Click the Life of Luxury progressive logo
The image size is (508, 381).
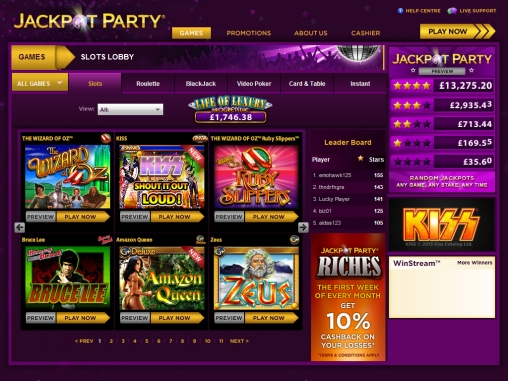[230, 104]
